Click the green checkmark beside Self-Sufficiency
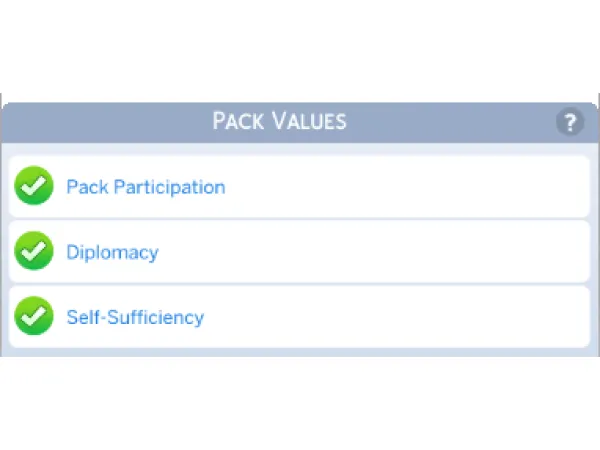This screenshot has width=600, height=450. (34, 317)
